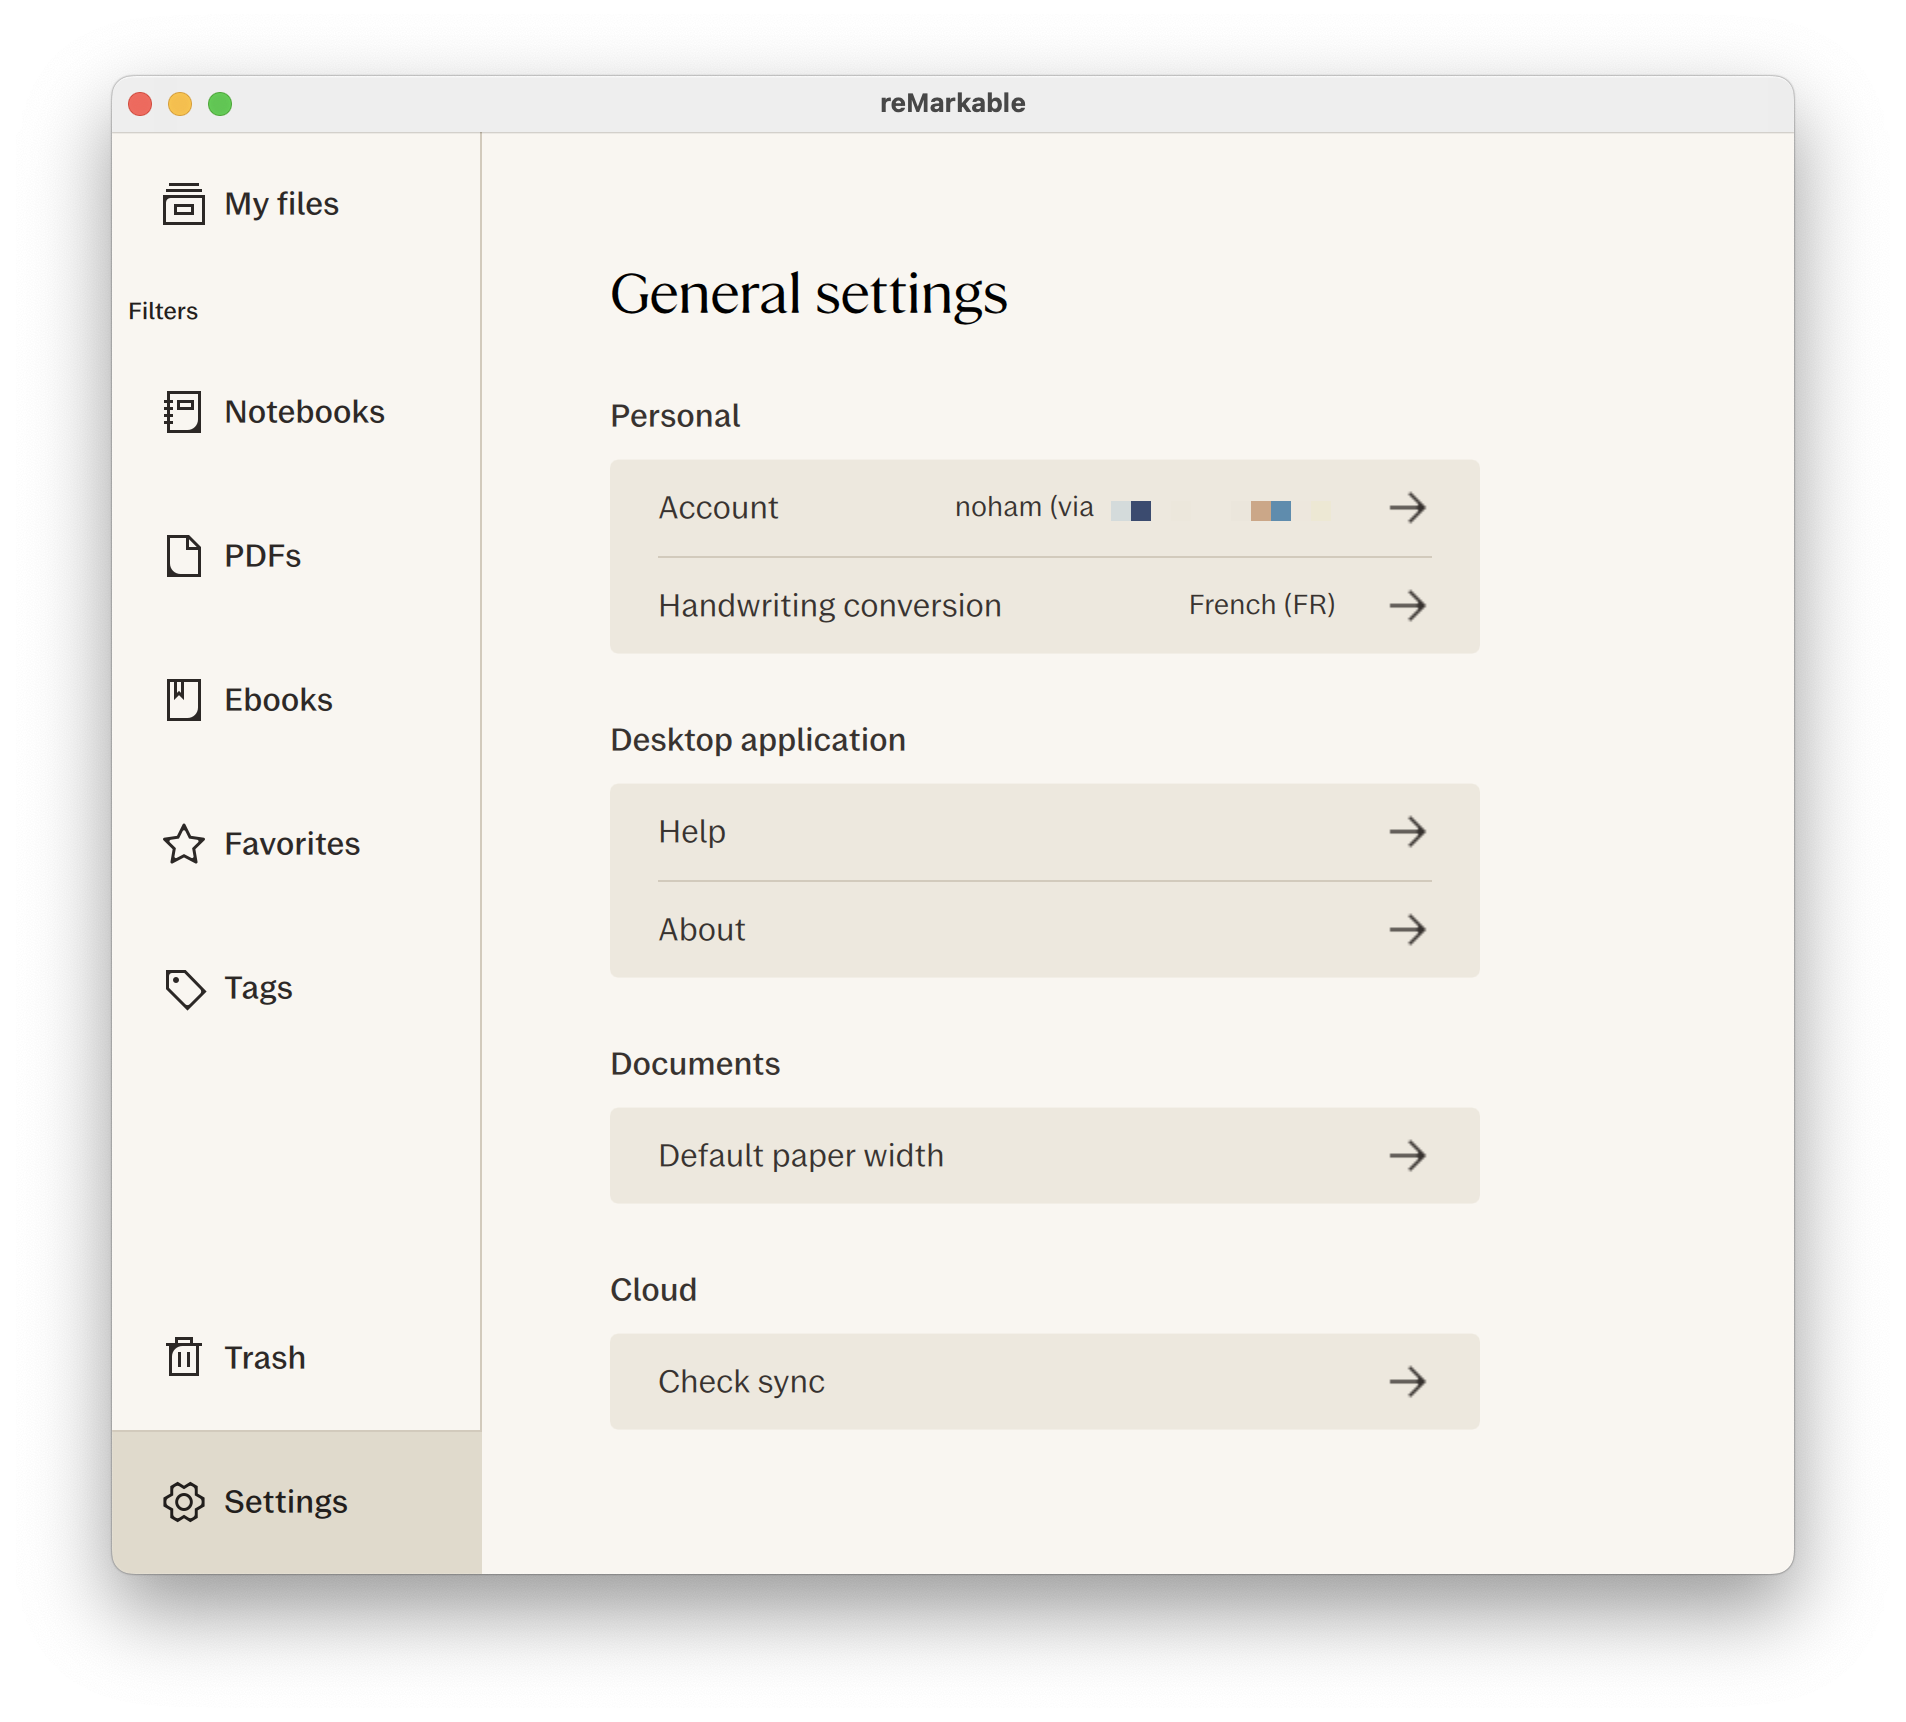Click the Settings gear icon

(x=183, y=1501)
